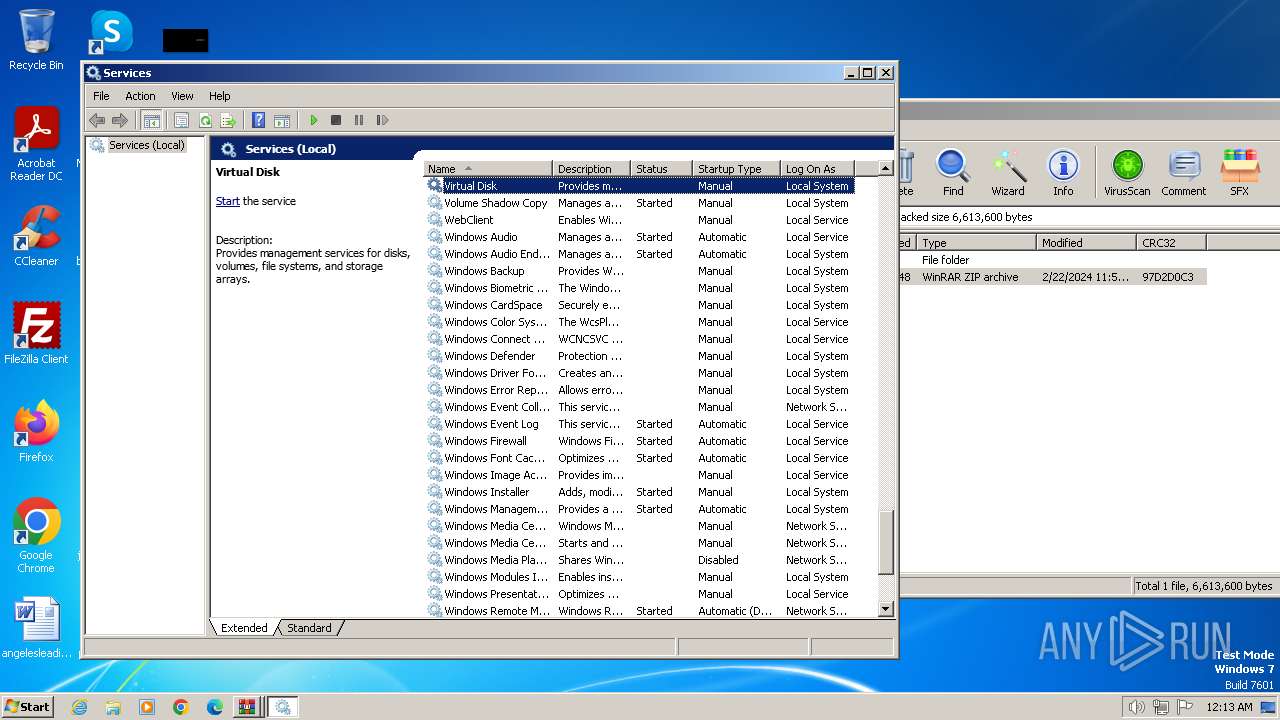
Task: Click the Back arrow in Services toolbar
Action: (x=97, y=120)
